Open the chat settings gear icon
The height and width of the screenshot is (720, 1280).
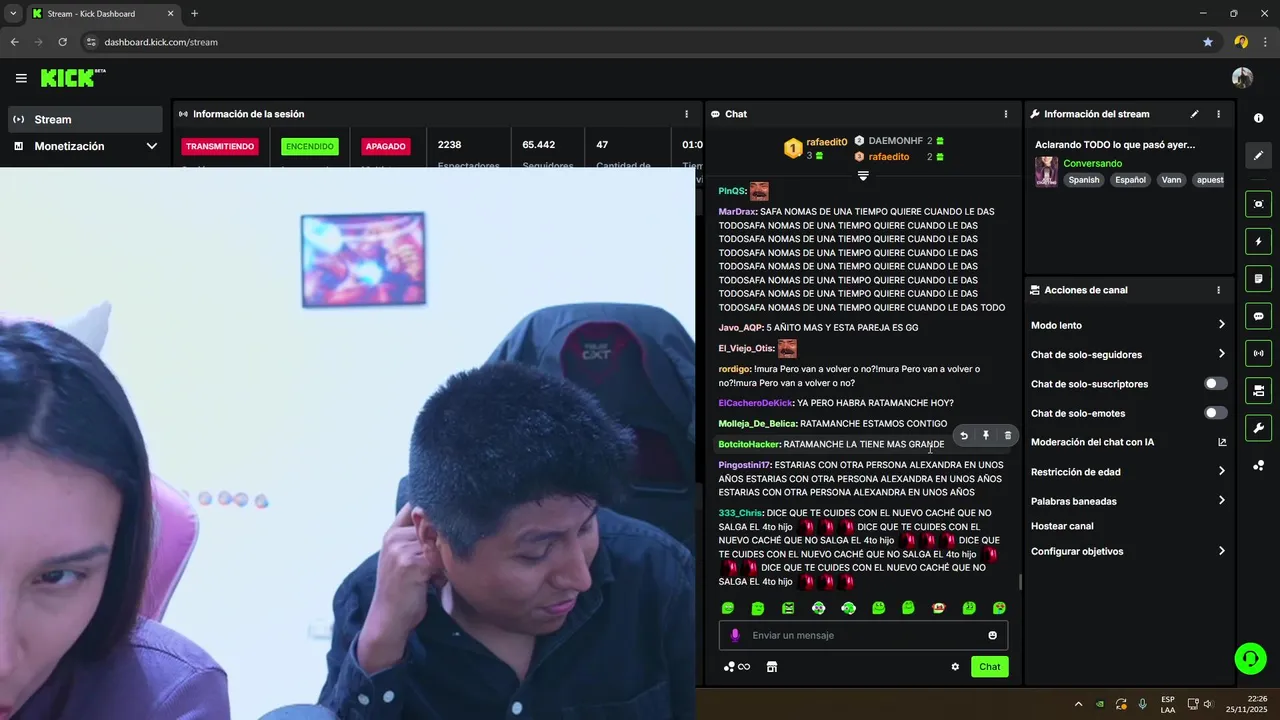955,667
